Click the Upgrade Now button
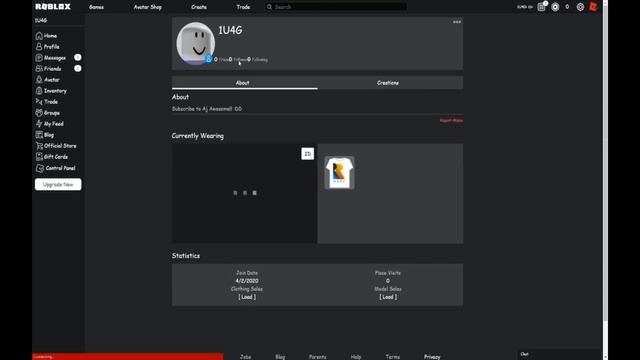The width and height of the screenshot is (640, 360). [x=58, y=184]
